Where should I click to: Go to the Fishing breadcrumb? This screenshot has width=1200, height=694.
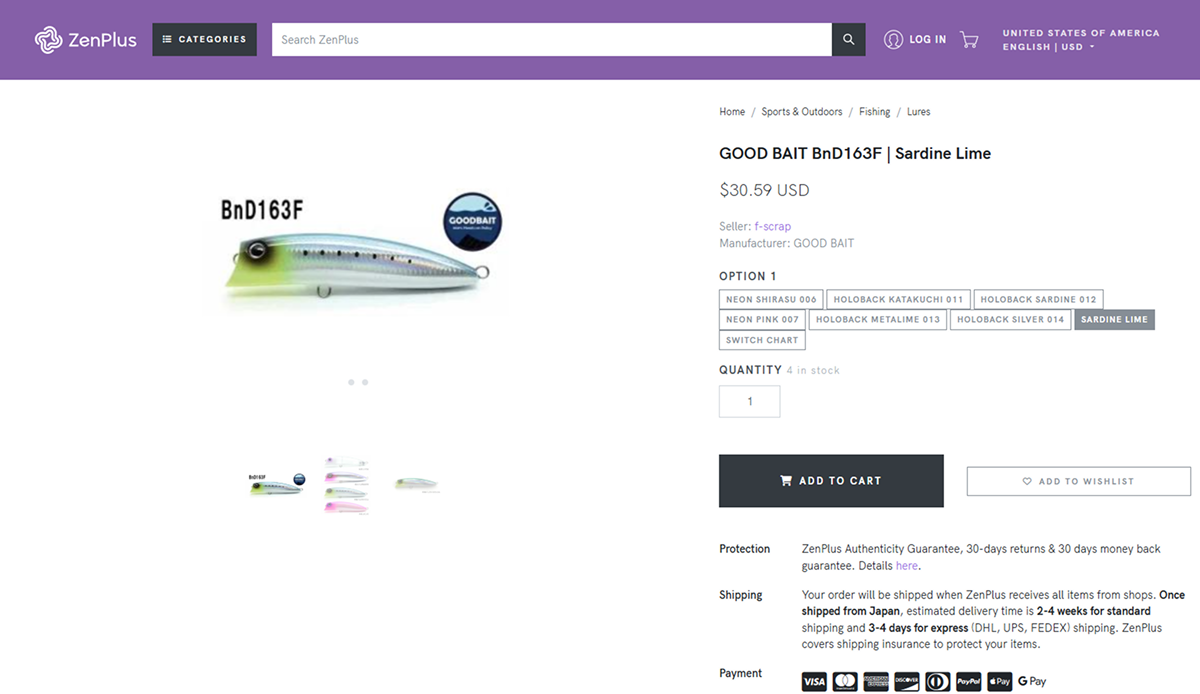pos(874,112)
